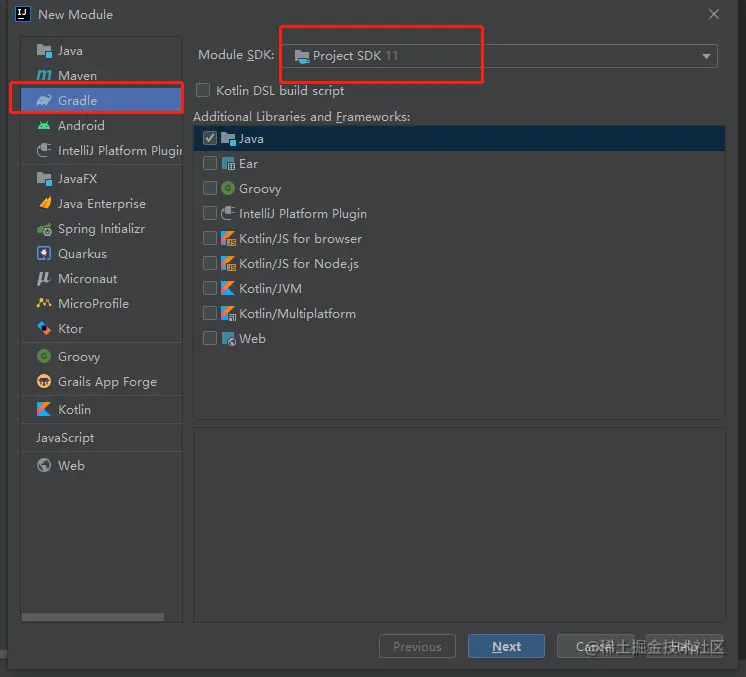The image size is (746, 677).
Task: Check Kotlin/JS for browser checkbox
Action: tap(210, 238)
